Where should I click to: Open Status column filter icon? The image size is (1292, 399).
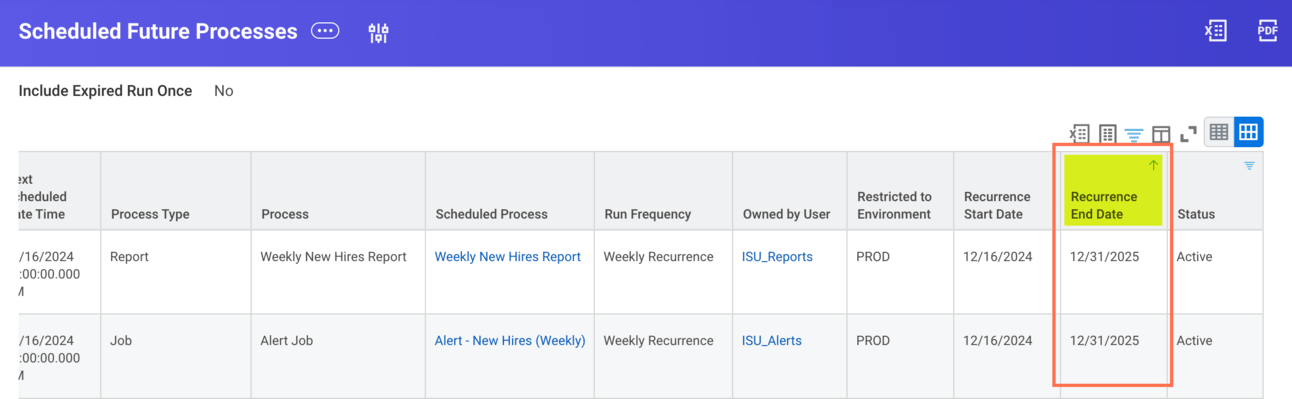(x=1249, y=166)
